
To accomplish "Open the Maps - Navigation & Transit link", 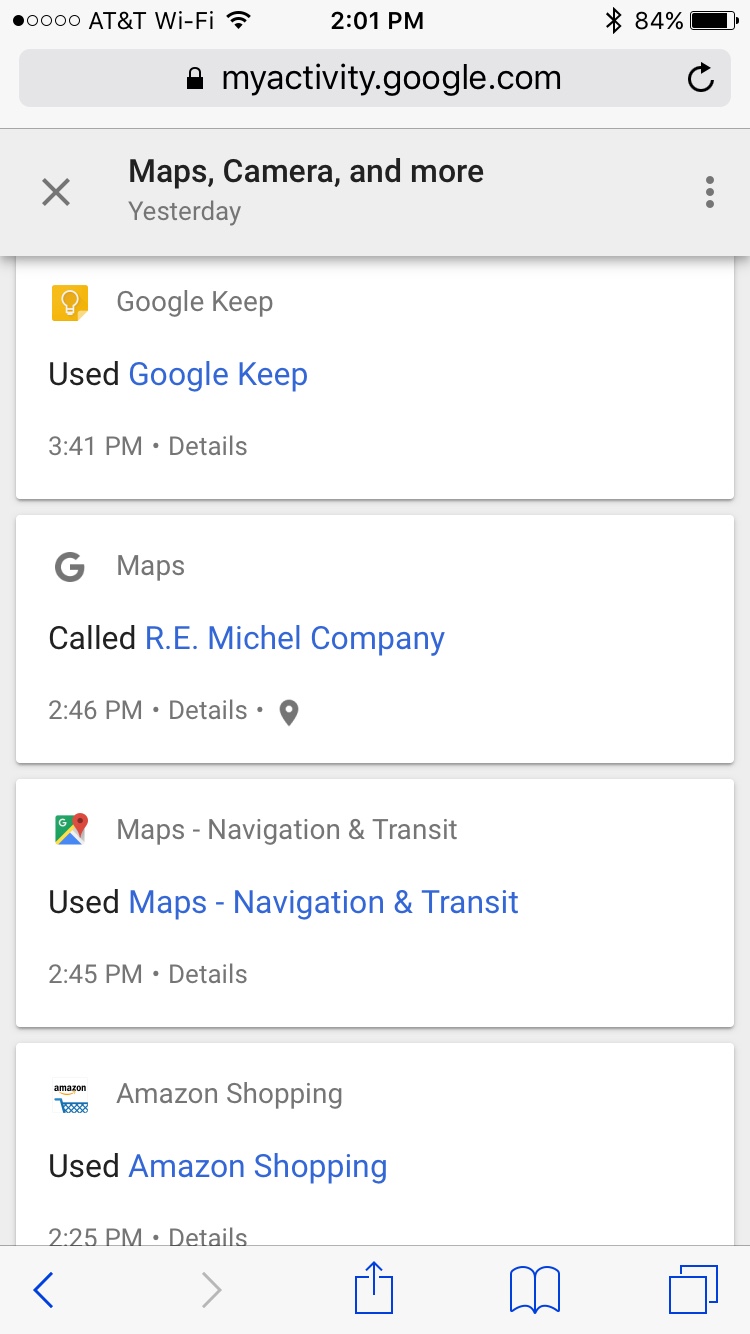I will 324,903.
